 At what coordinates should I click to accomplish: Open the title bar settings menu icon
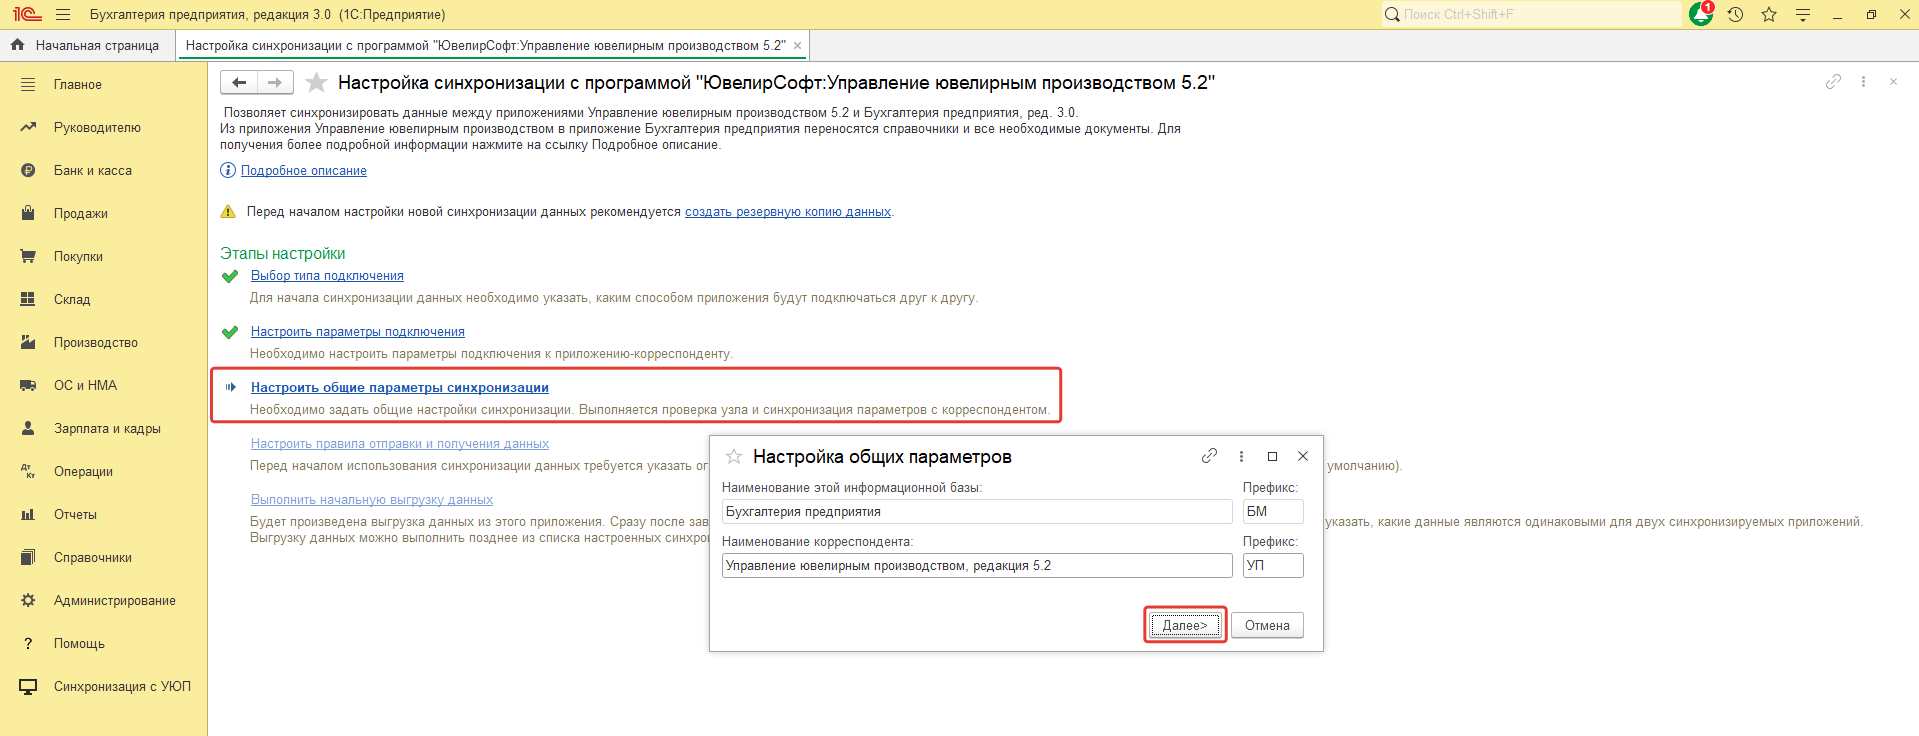point(1803,15)
